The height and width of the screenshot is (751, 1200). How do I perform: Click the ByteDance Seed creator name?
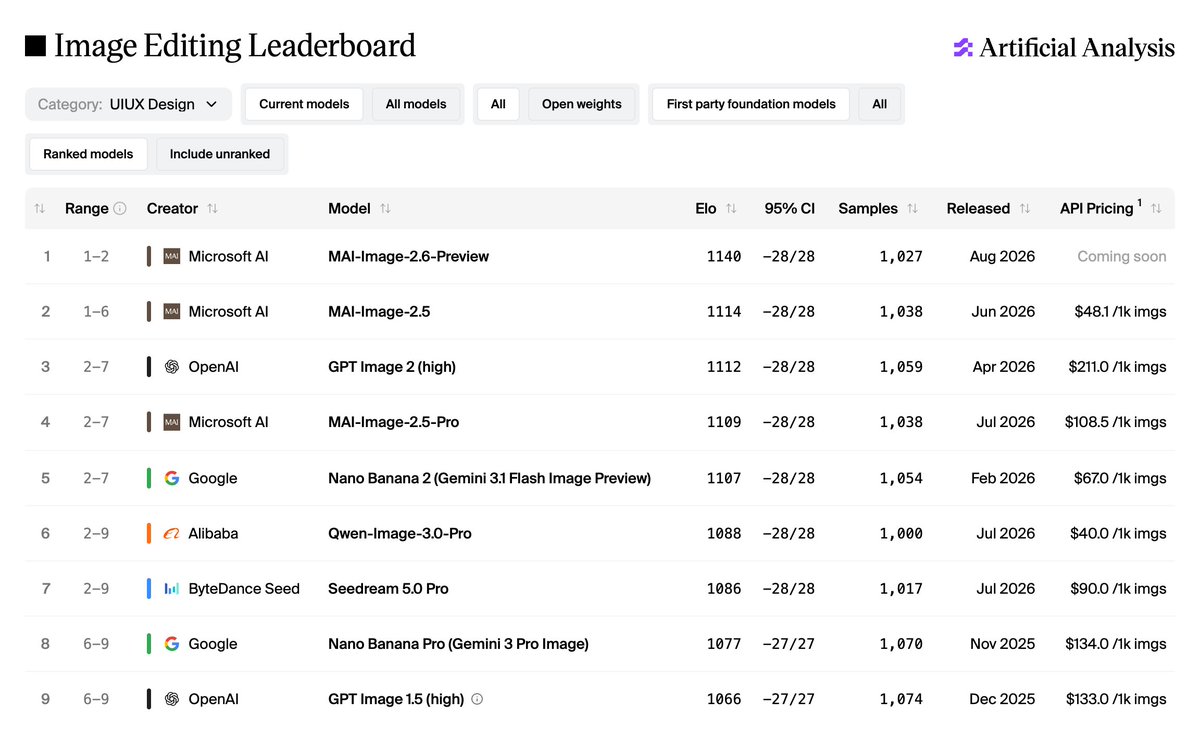click(x=244, y=589)
